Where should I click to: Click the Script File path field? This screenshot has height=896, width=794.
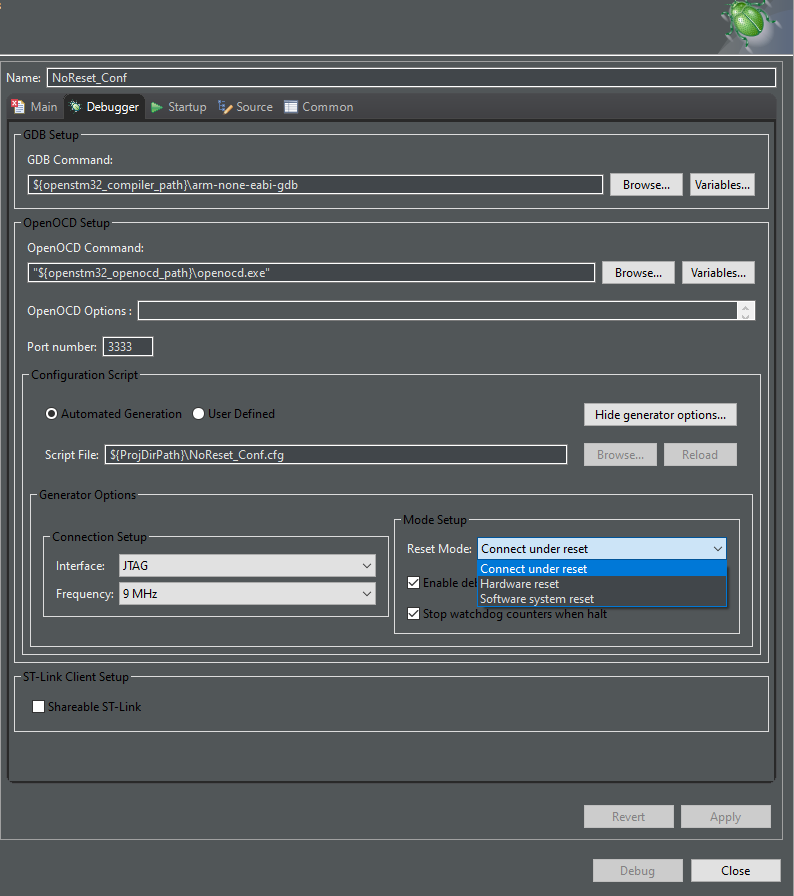pyautogui.click(x=336, y=455)
